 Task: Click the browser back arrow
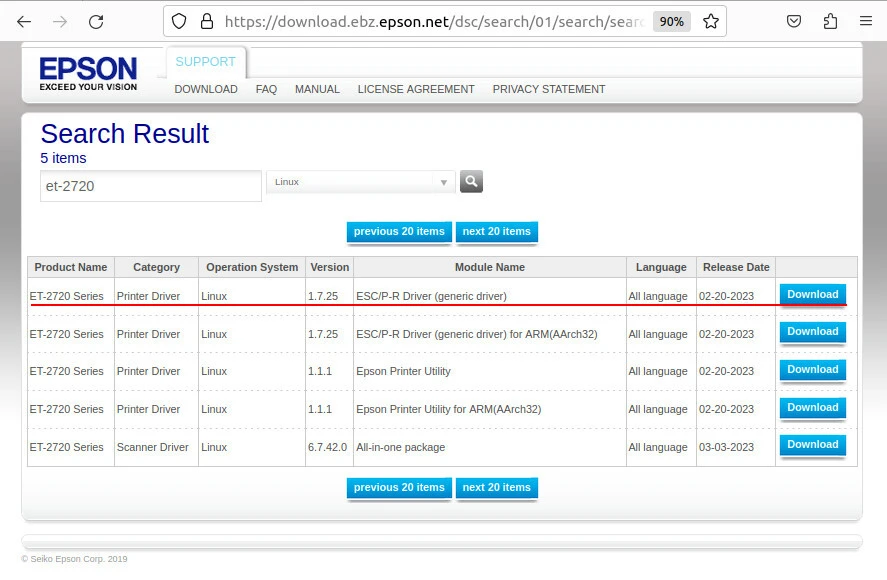(24, 21)
